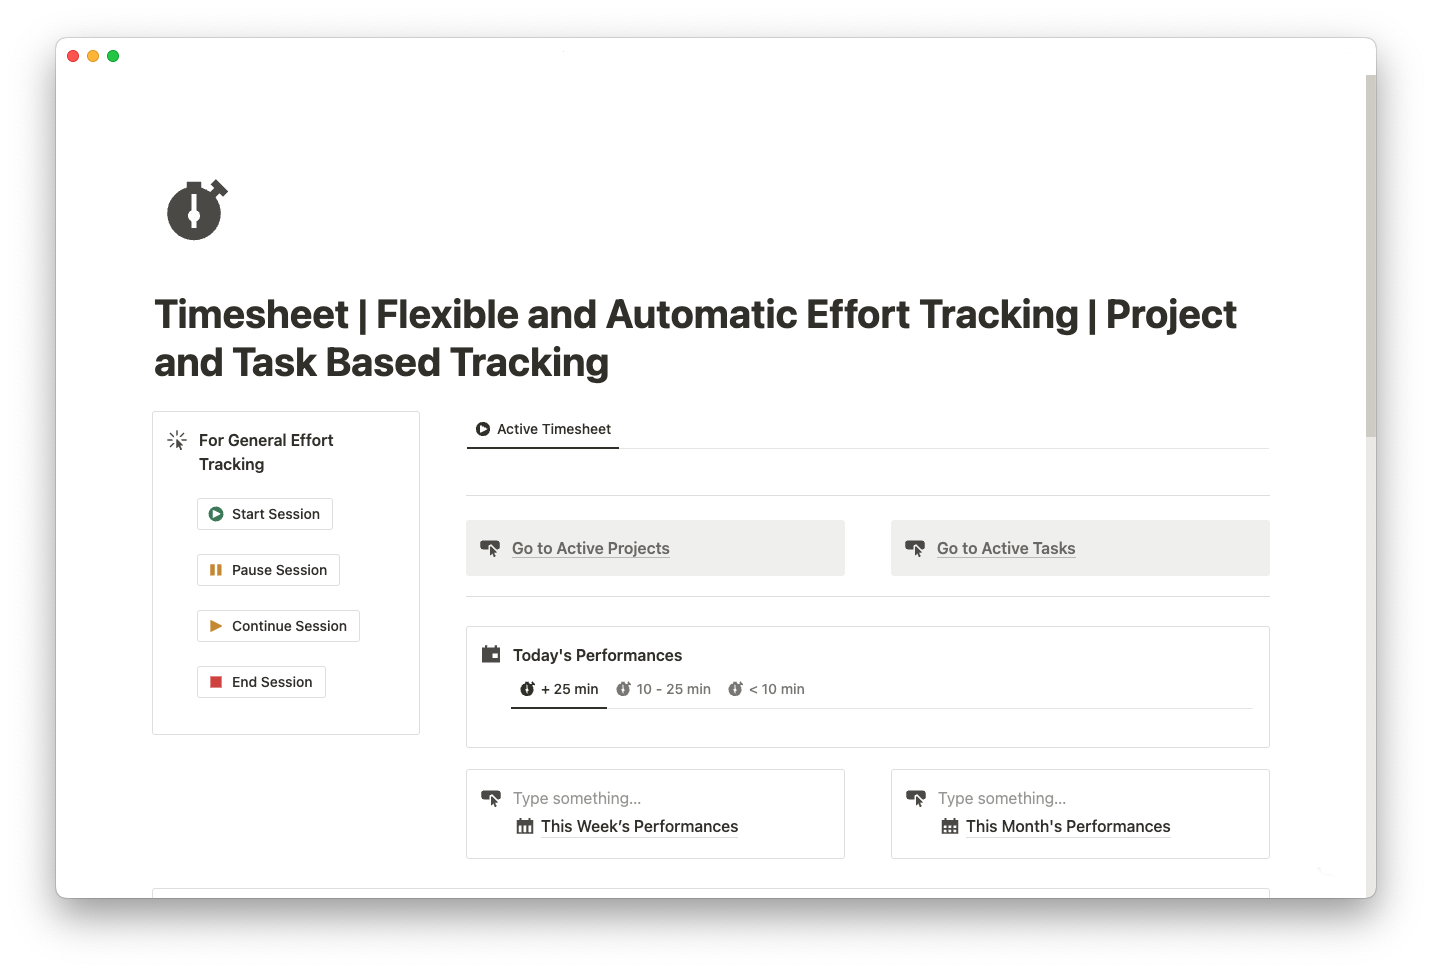Click the orange pause icon on Pause Session
This screenshot has height=972, width=1432.
(216, 570)
